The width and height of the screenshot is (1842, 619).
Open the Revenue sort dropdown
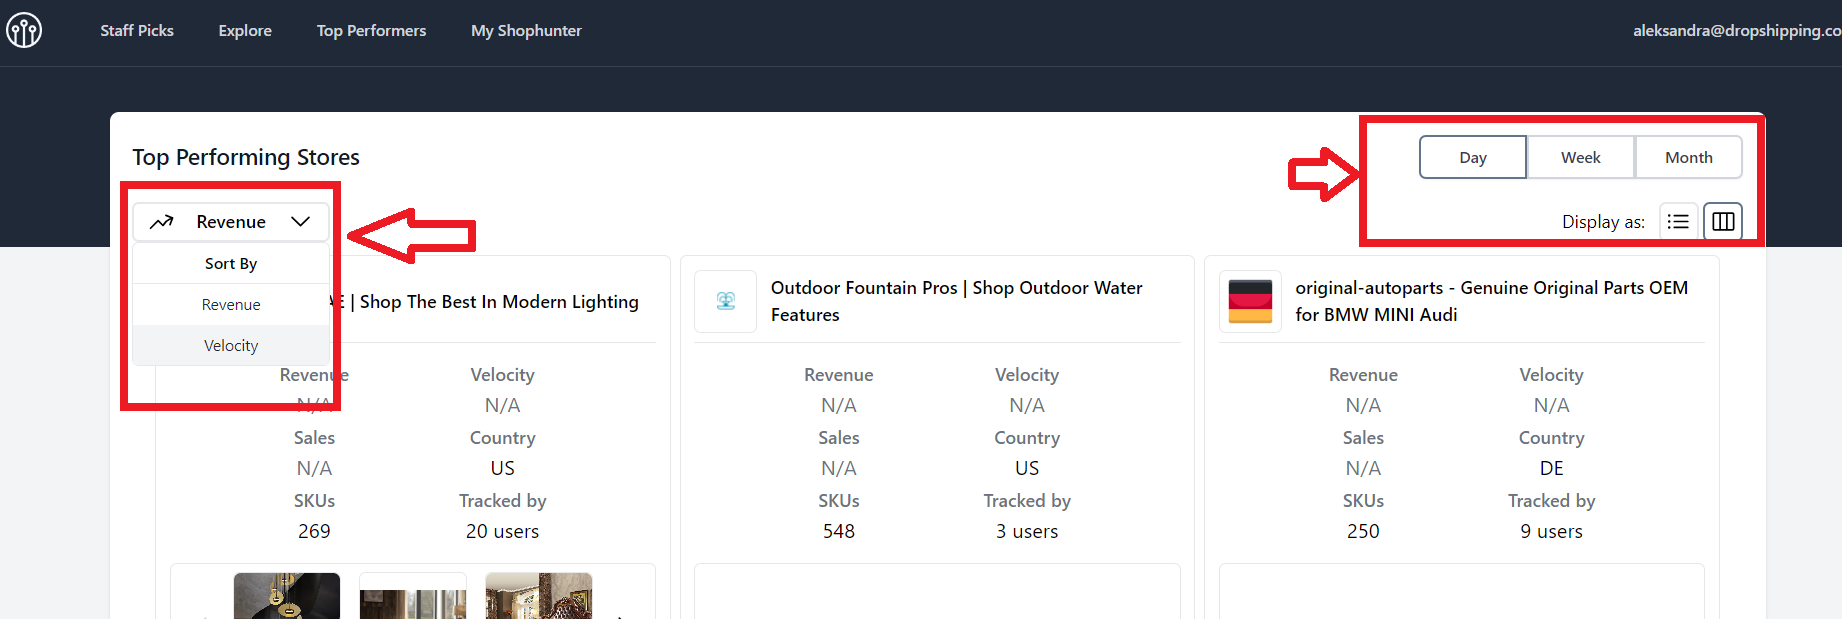[231, 222]
